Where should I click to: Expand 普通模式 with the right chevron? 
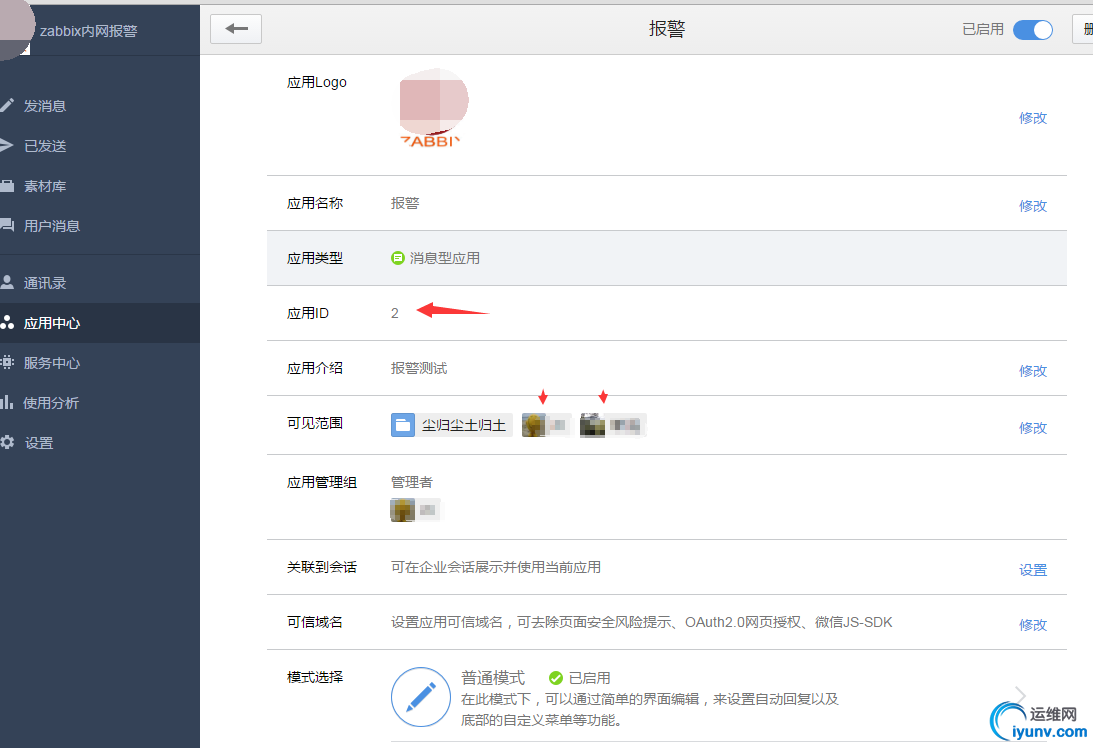click(1020, 696)
